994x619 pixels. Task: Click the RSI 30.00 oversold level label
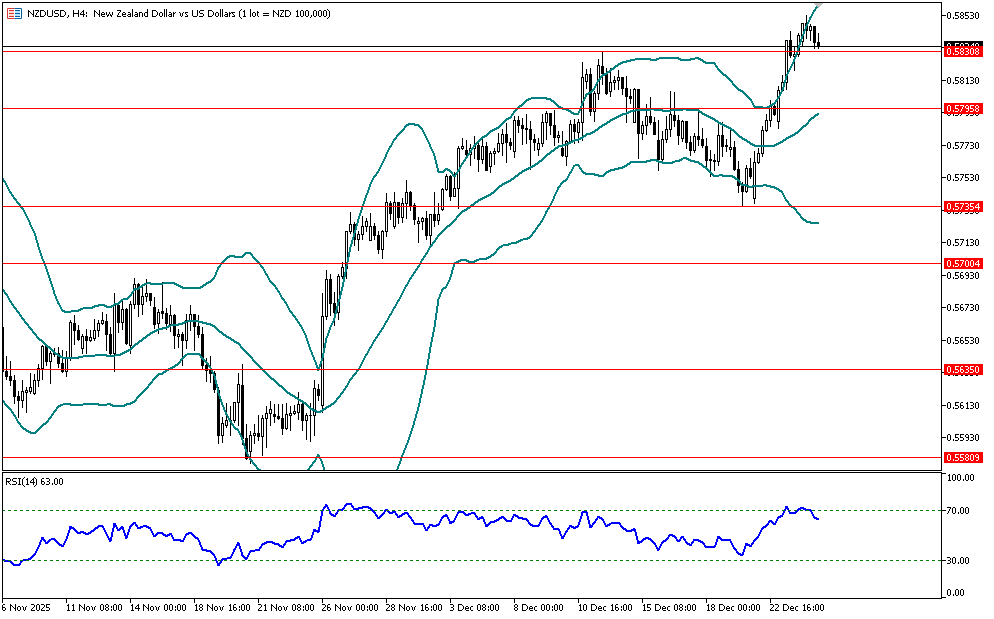[x=961, y=560]
